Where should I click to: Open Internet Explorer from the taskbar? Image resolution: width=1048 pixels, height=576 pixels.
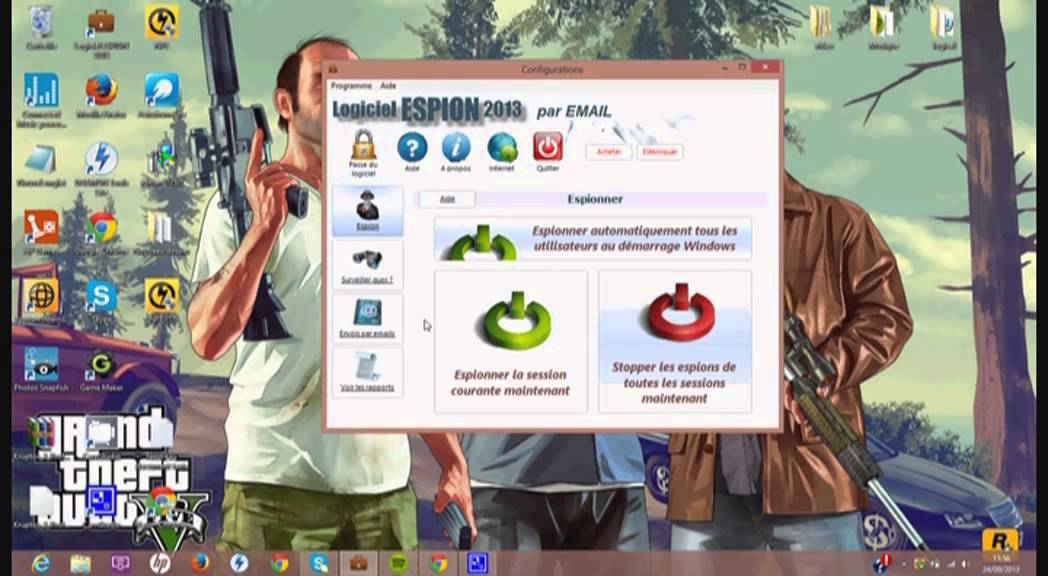click(x=40, y=563)
